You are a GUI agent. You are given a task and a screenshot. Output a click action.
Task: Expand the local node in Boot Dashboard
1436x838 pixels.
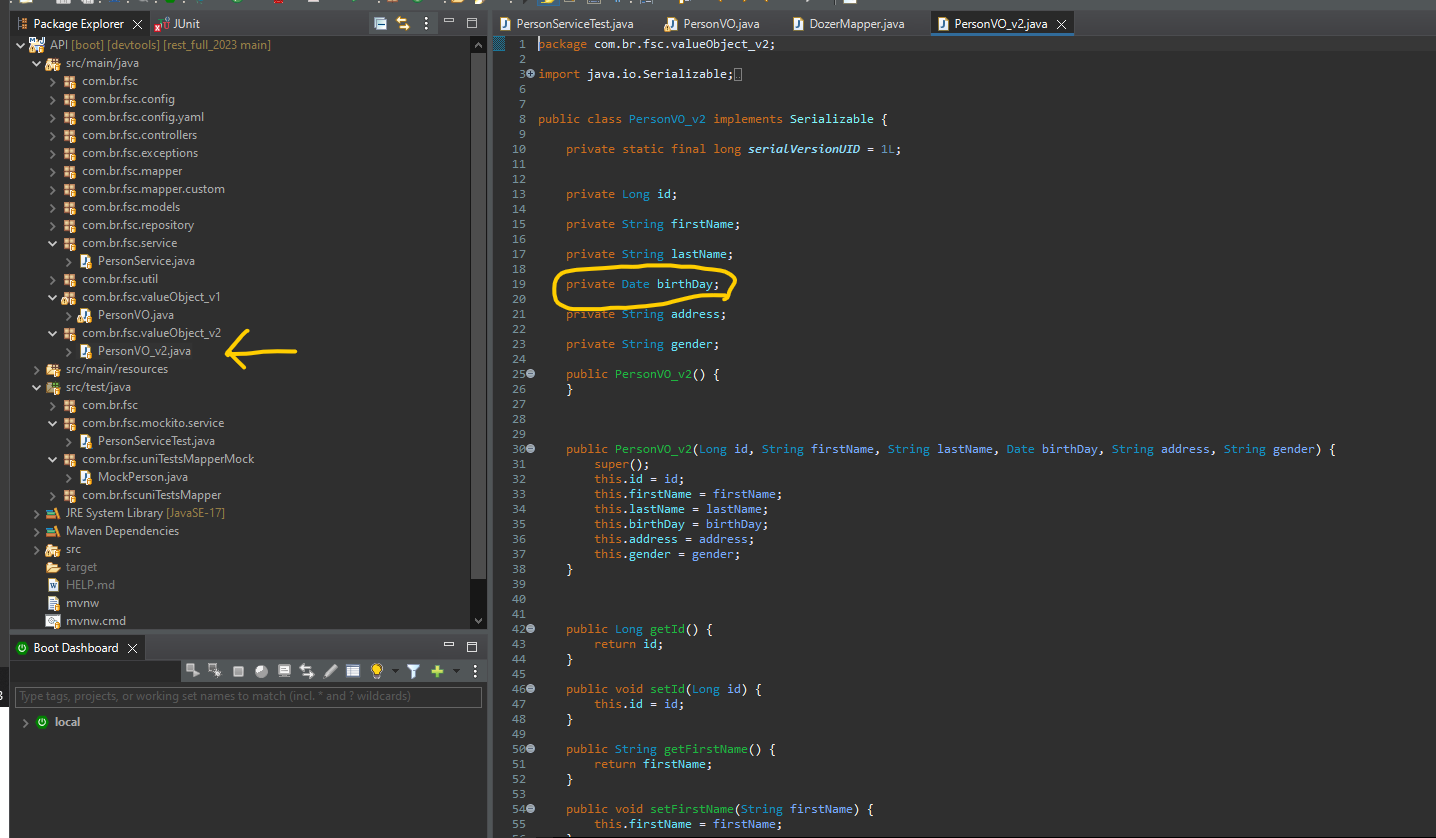point(25,722)
